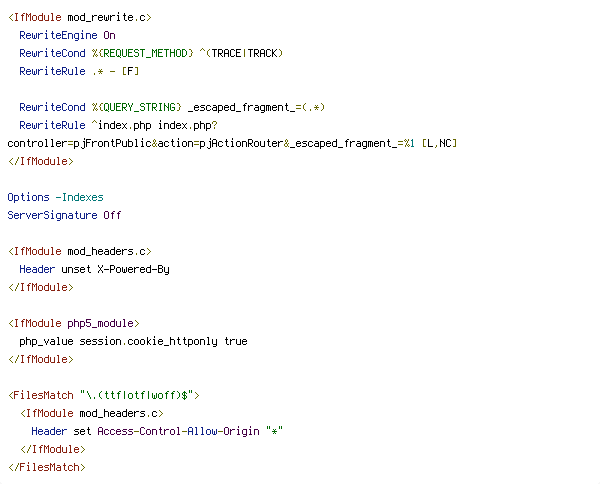
Task: Click the '<IfModule php5_module>' tag
Action: pyautogui.click(x=73, y=323)
